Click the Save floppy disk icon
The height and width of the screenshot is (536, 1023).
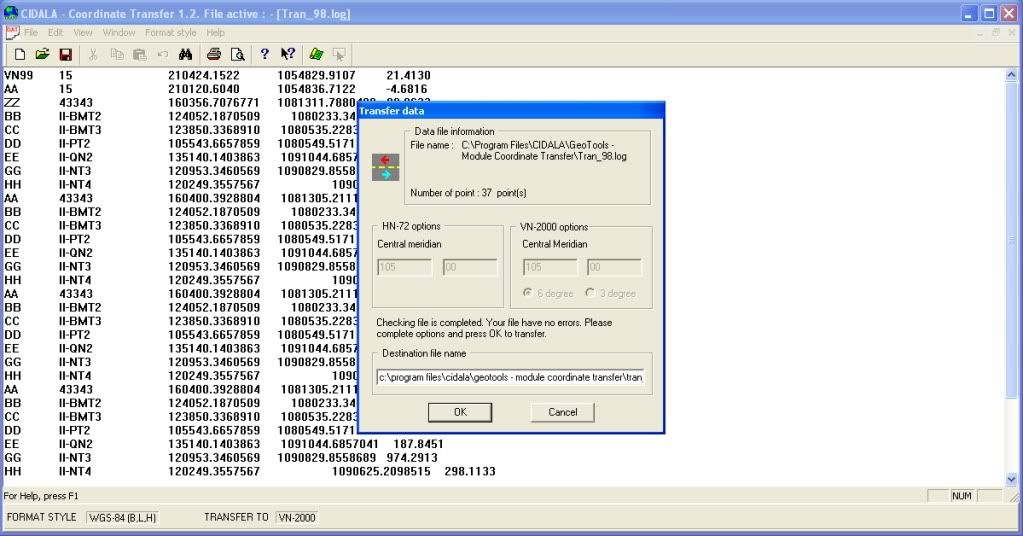65,55
